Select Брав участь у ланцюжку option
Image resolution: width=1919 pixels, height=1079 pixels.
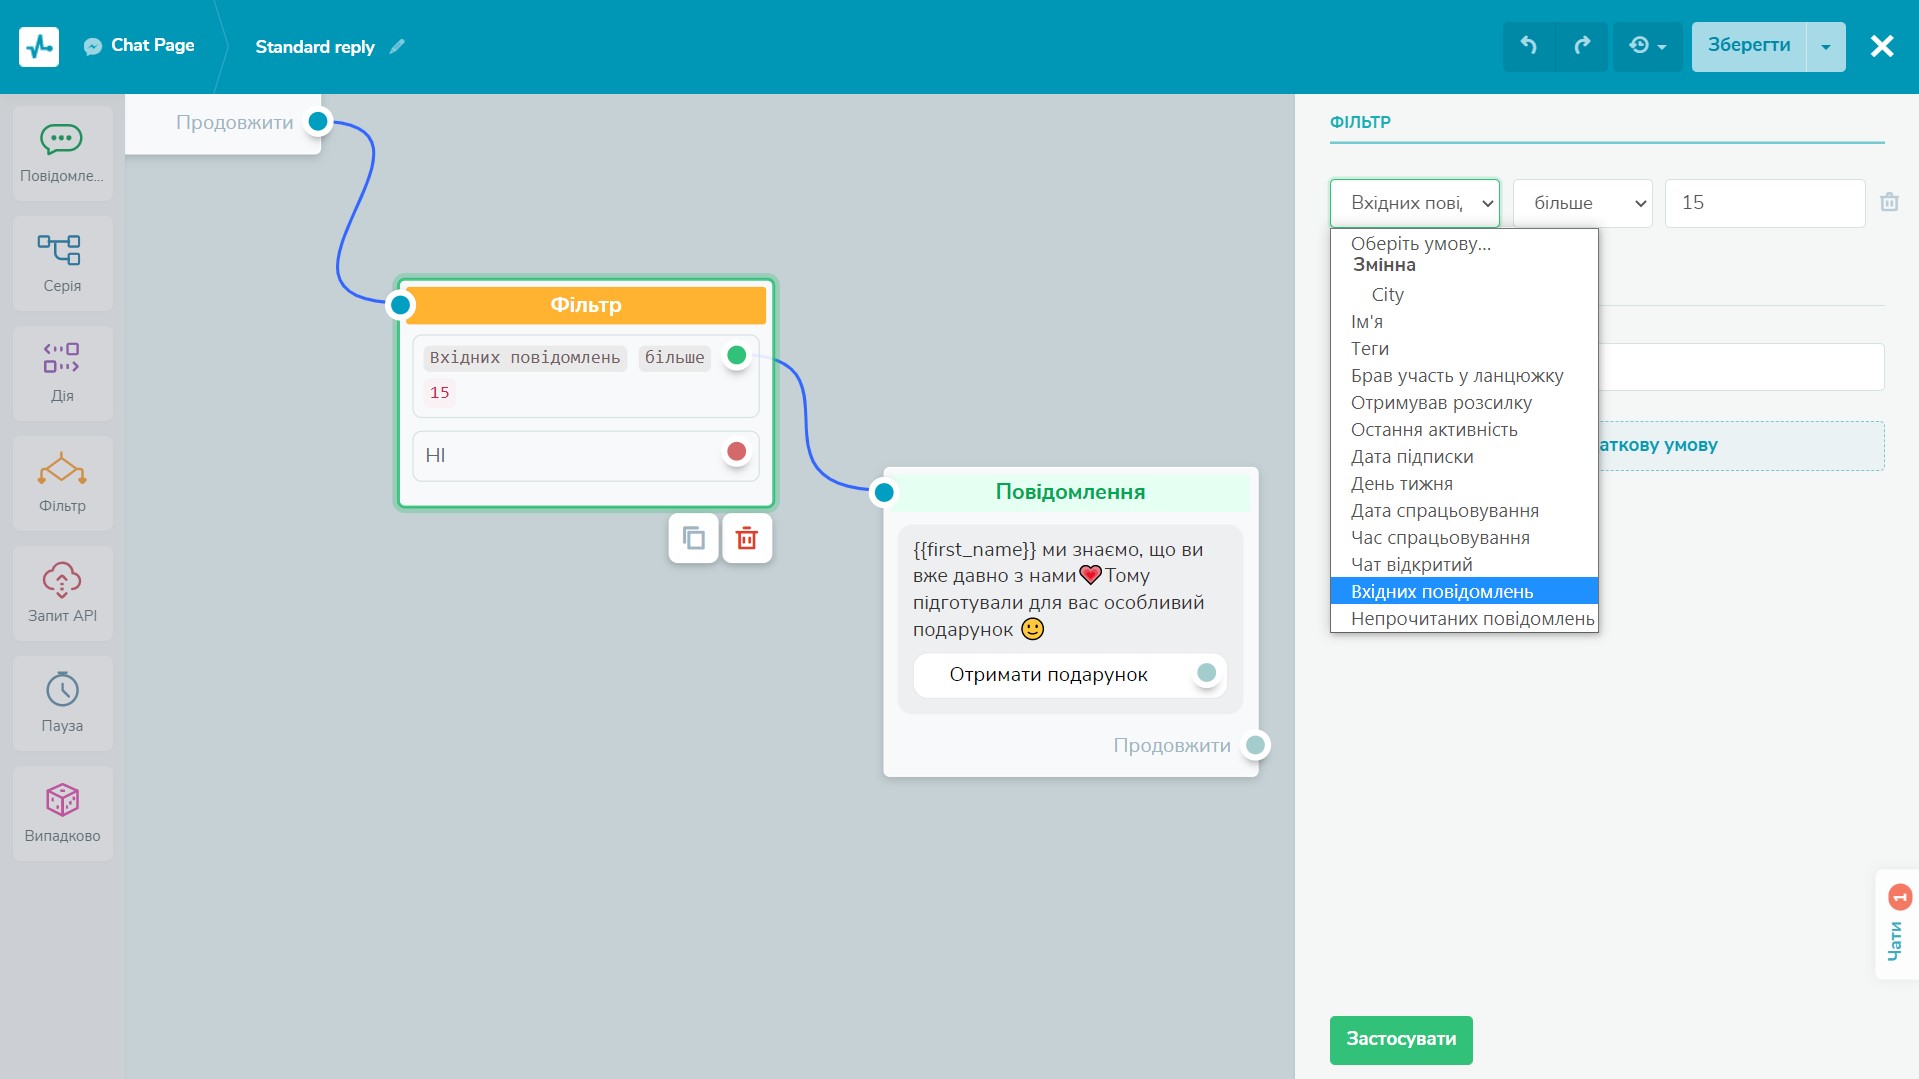[1464, 376]
